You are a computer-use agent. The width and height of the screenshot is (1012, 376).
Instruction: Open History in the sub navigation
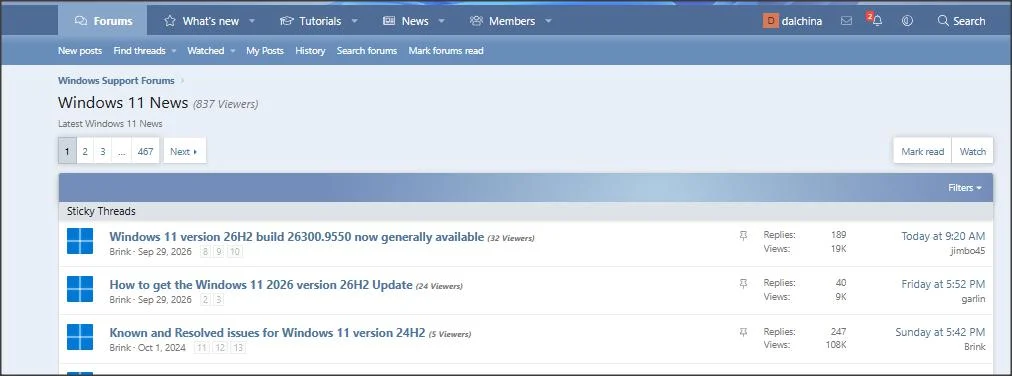[x=310, y=50]
